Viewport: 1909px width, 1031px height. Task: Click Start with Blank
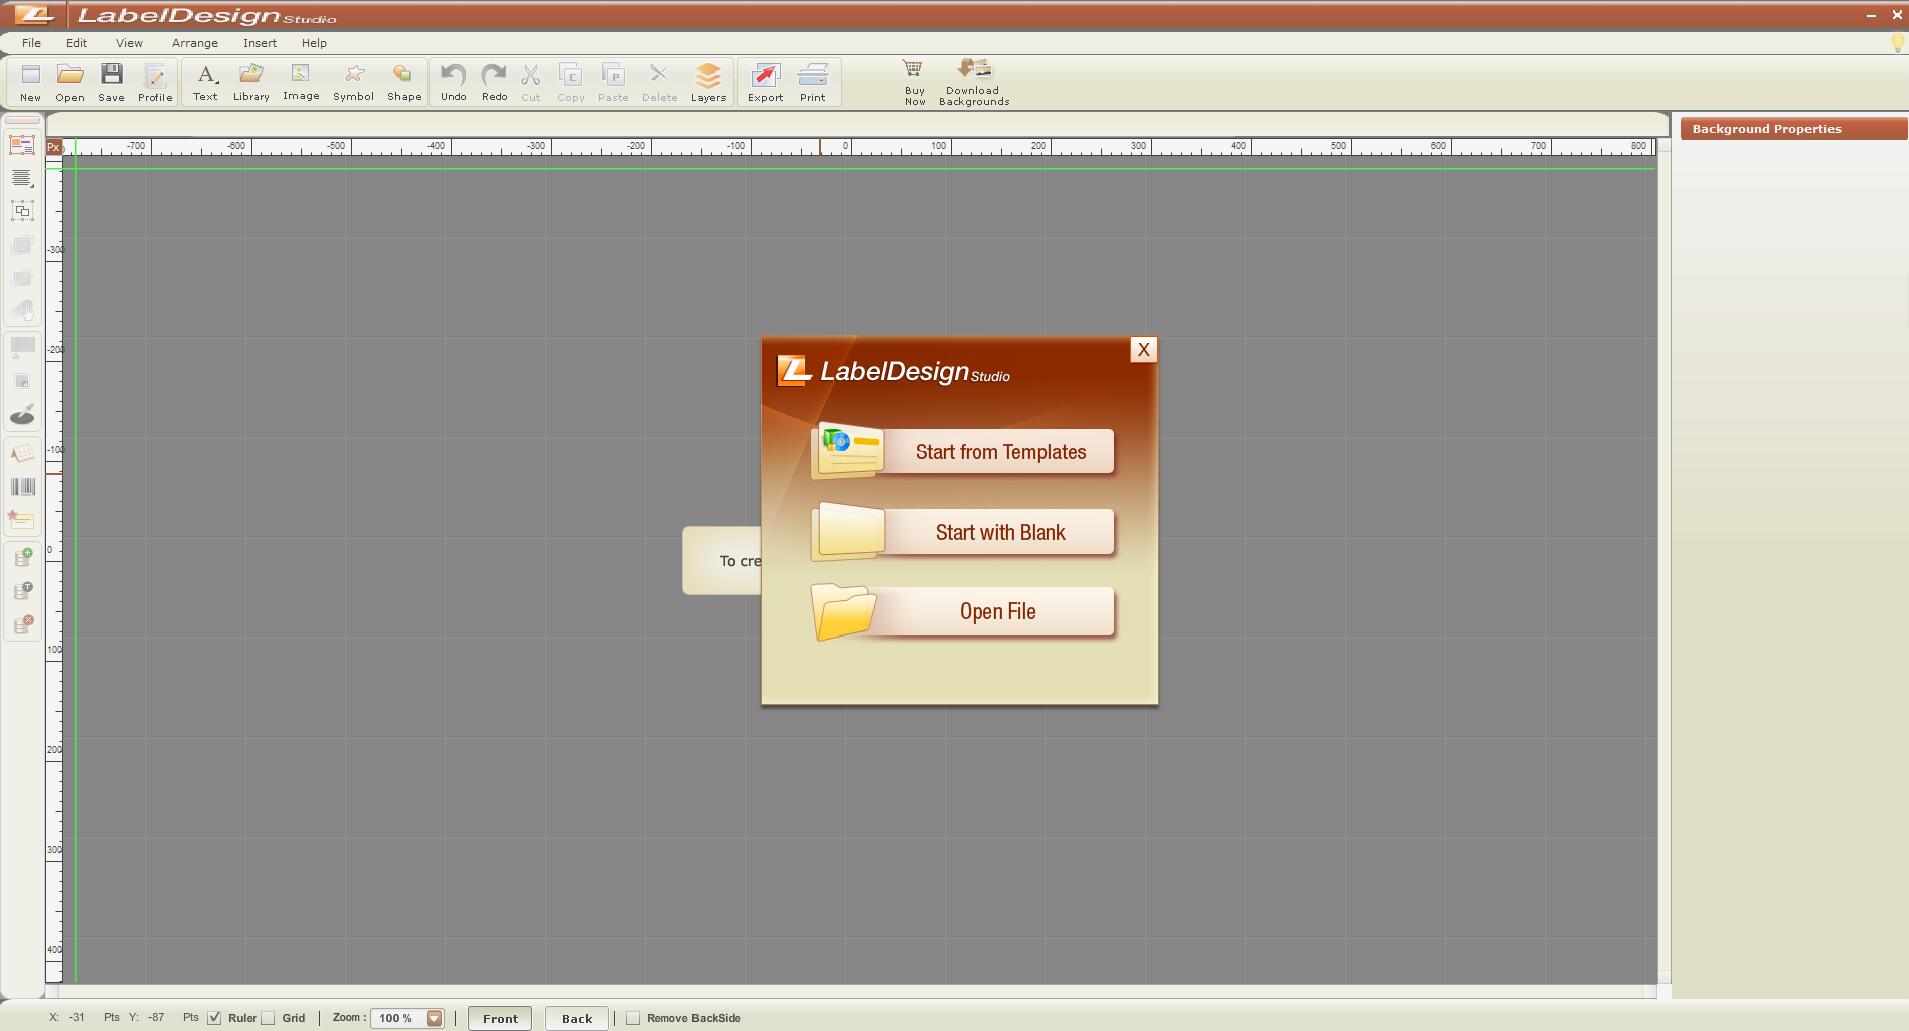[963, 532]
